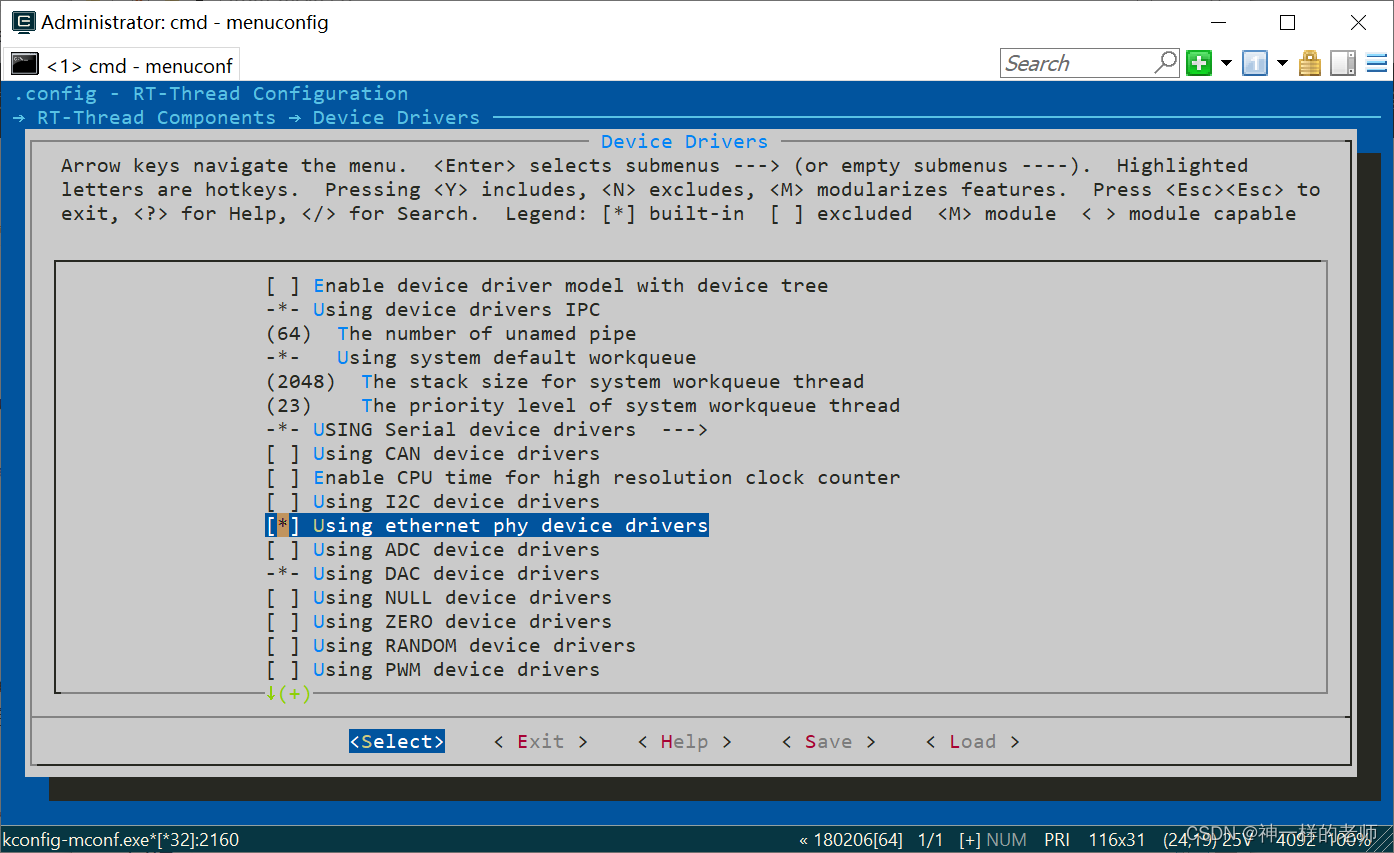This screenshot has width=1394, height=853.
Task: Toggle the scrollbar panel icon
Action: 1343,63
